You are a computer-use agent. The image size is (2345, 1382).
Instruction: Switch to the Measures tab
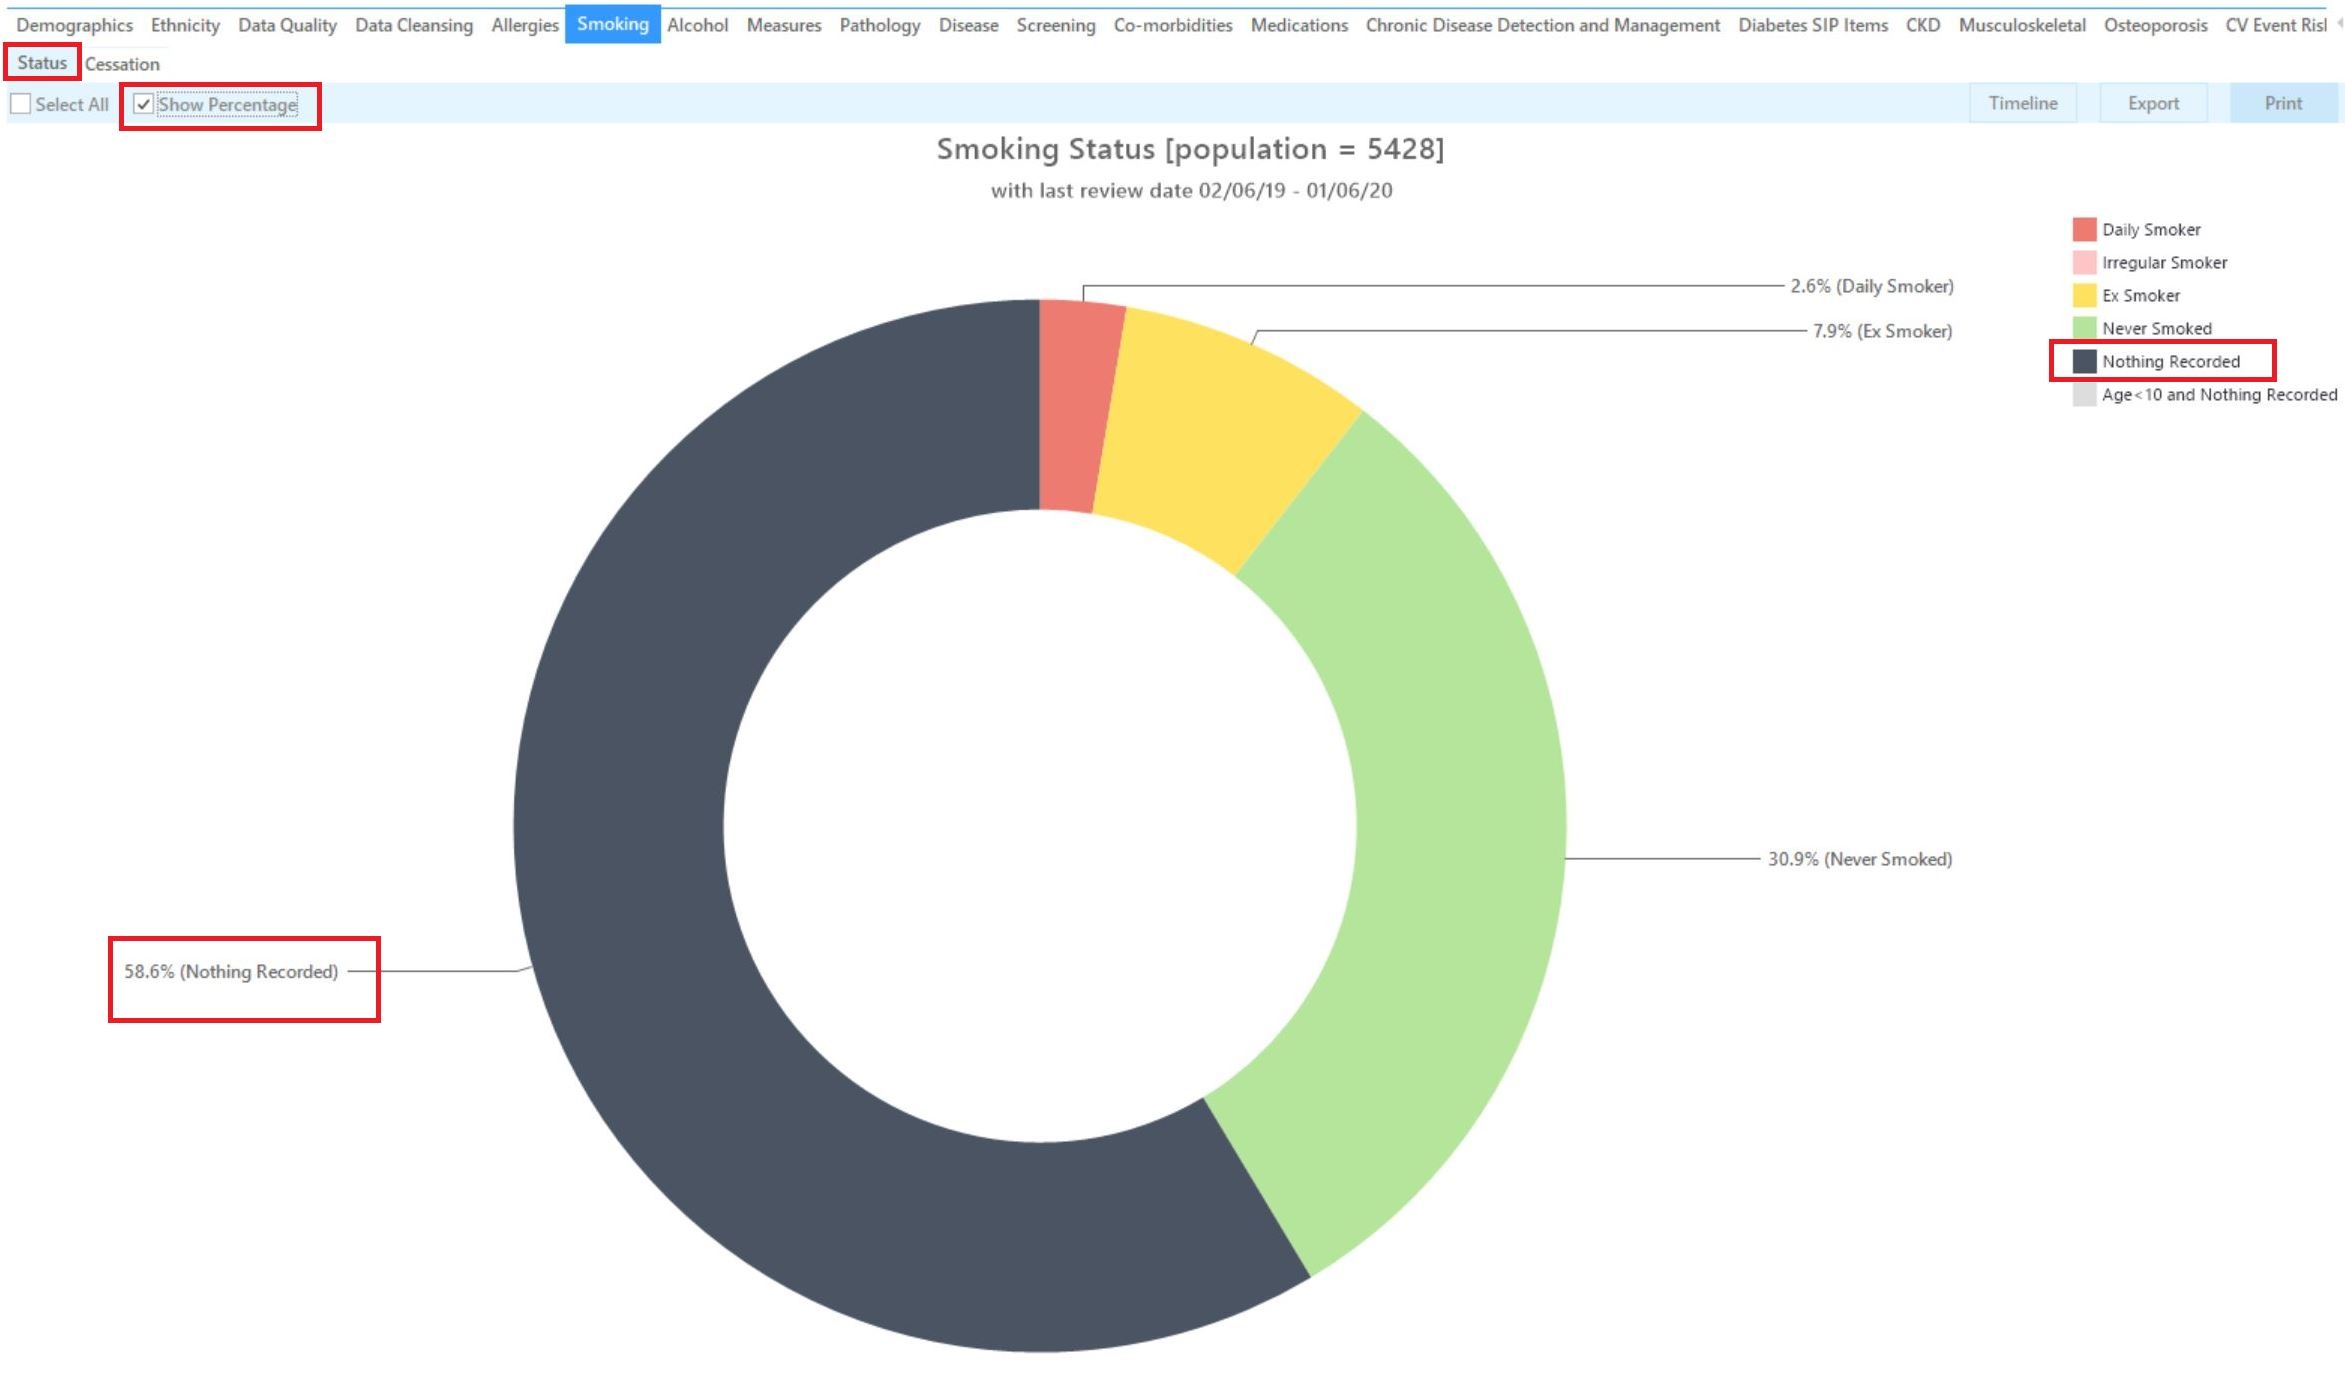(x=784, y=25)
